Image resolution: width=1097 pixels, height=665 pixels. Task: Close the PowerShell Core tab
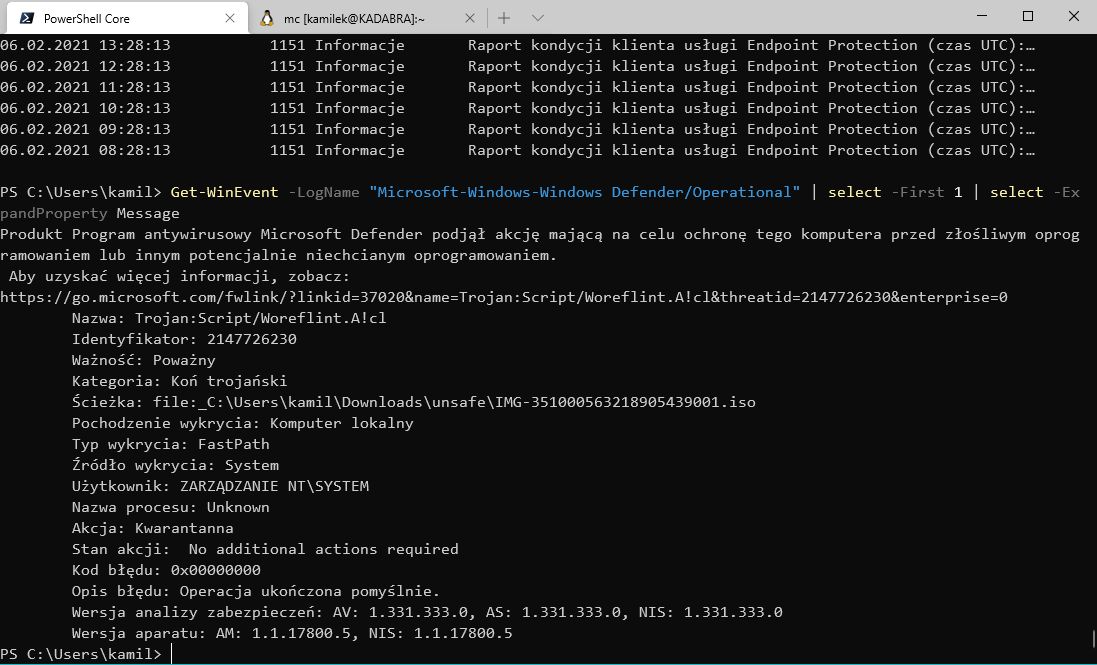(230, 18)
